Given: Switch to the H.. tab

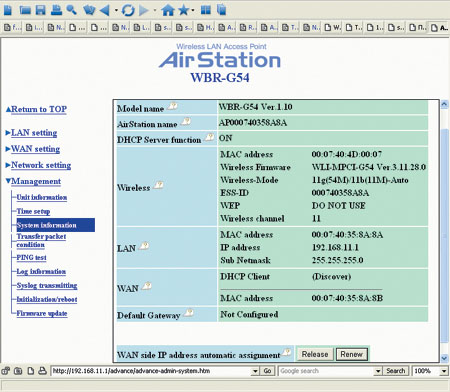Looking at the screenshot, I should click(x=205, y=27).
